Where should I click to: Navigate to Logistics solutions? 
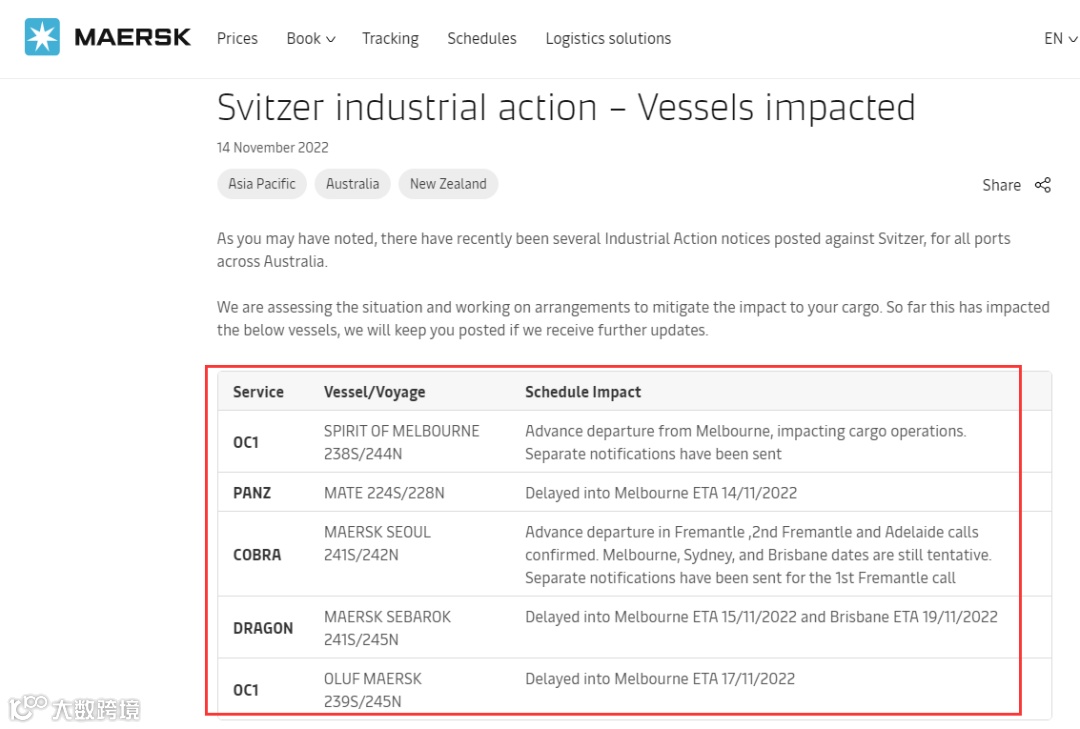pos(608,39)
